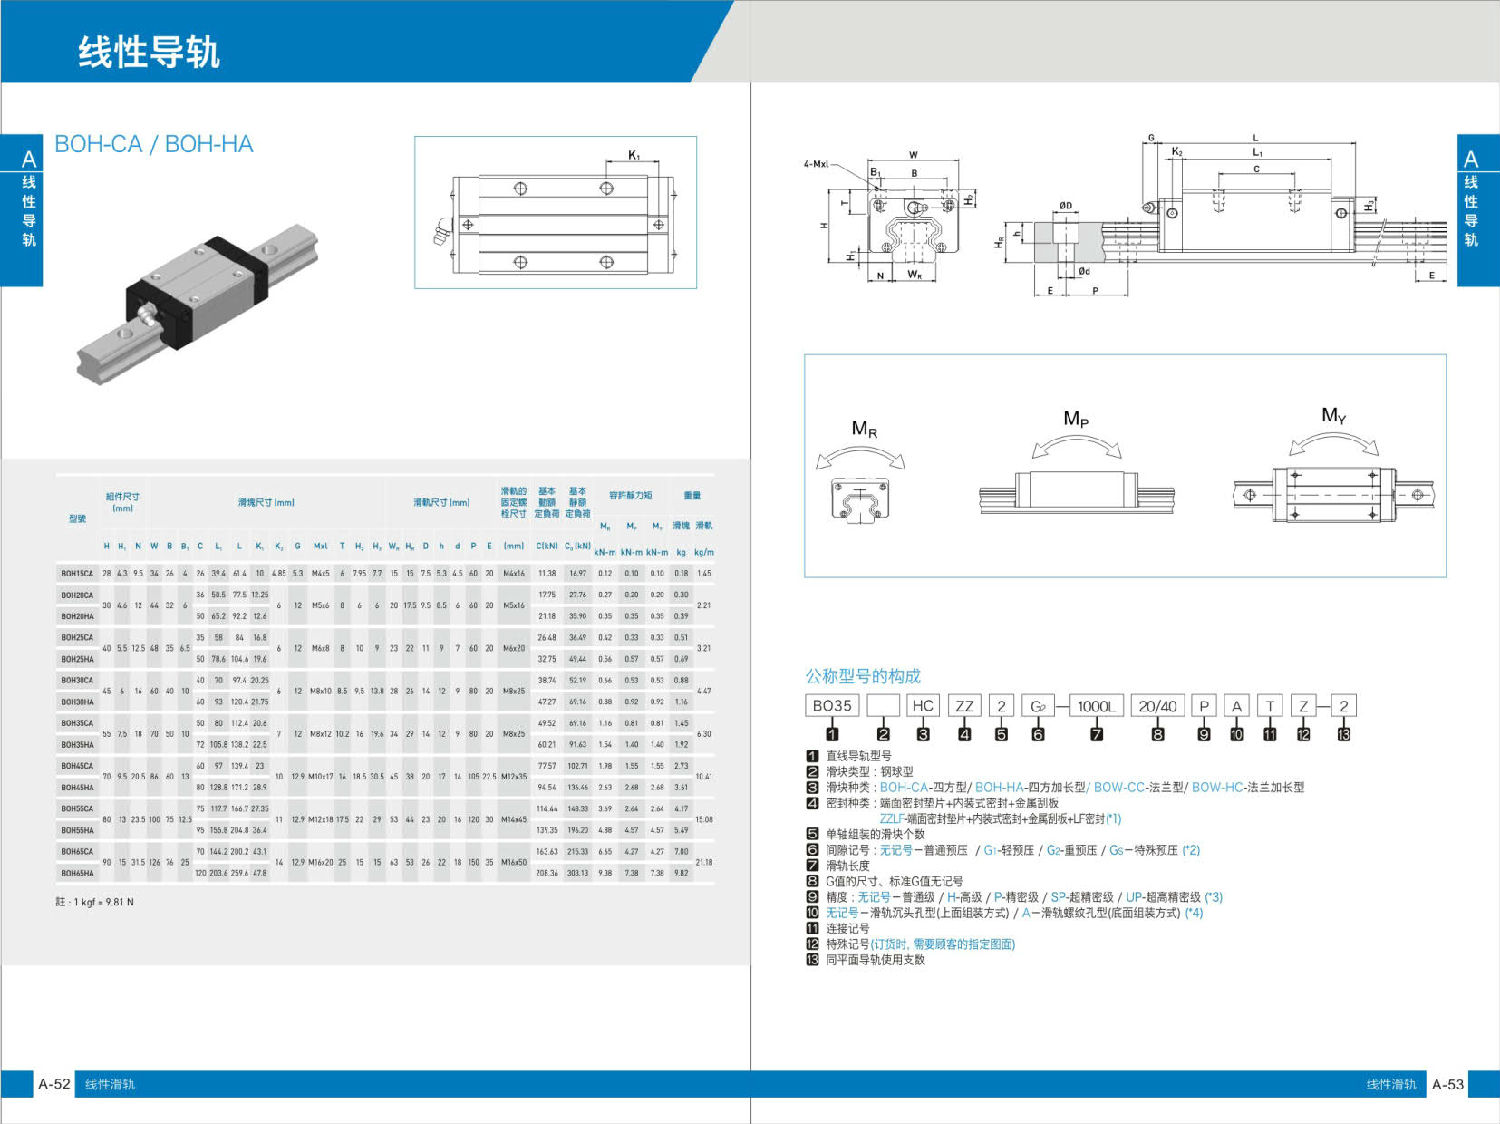Click the BOH15CA row in the table
The height and width of the screenshot is (1124, 1500).
pyautogui.click(x=77, y=574)
